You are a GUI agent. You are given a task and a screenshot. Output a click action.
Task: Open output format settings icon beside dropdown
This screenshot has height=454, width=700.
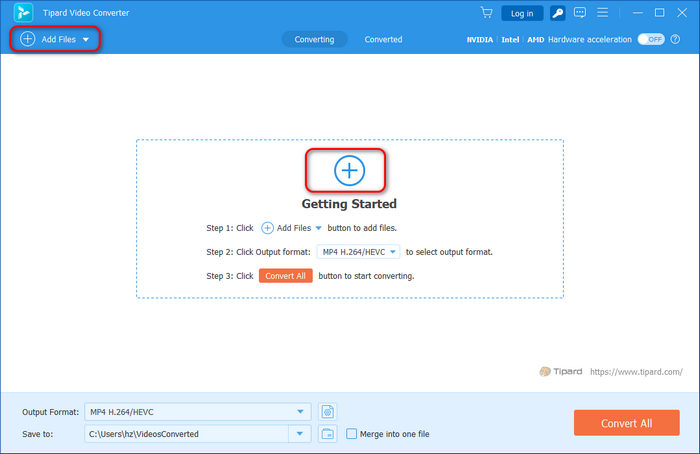[x=328, y=412]
